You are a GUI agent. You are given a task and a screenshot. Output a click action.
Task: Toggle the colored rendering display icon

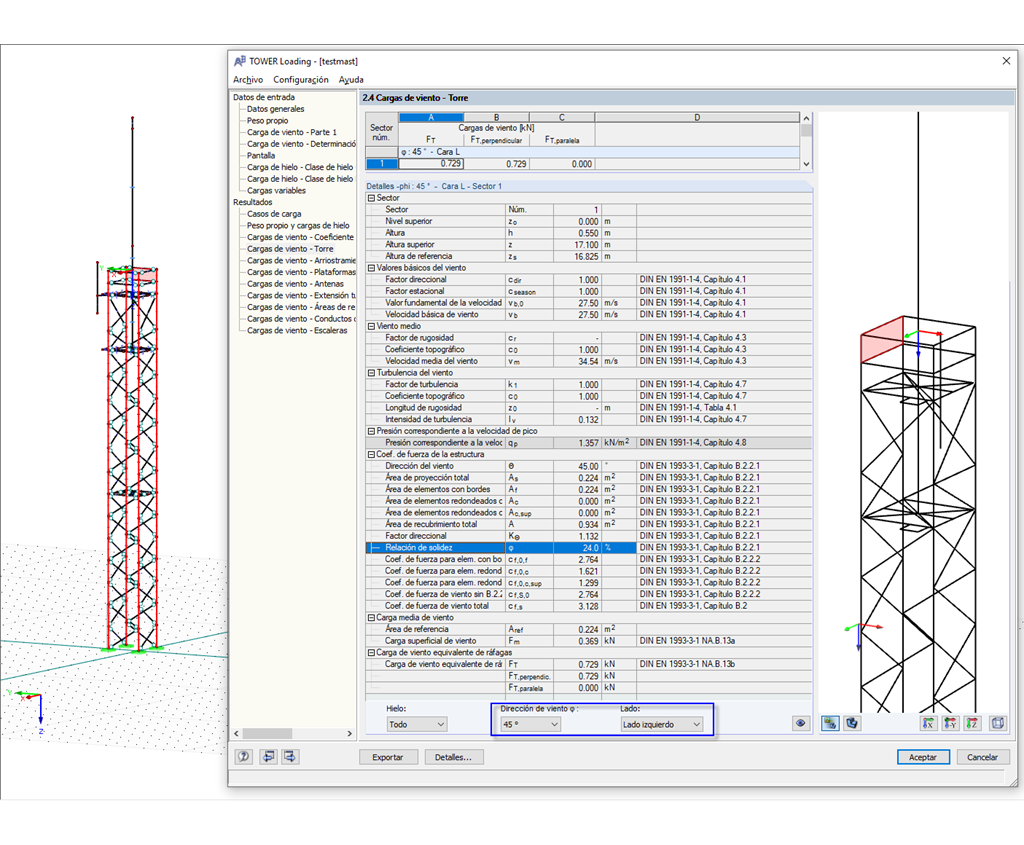tap(830, 723)
